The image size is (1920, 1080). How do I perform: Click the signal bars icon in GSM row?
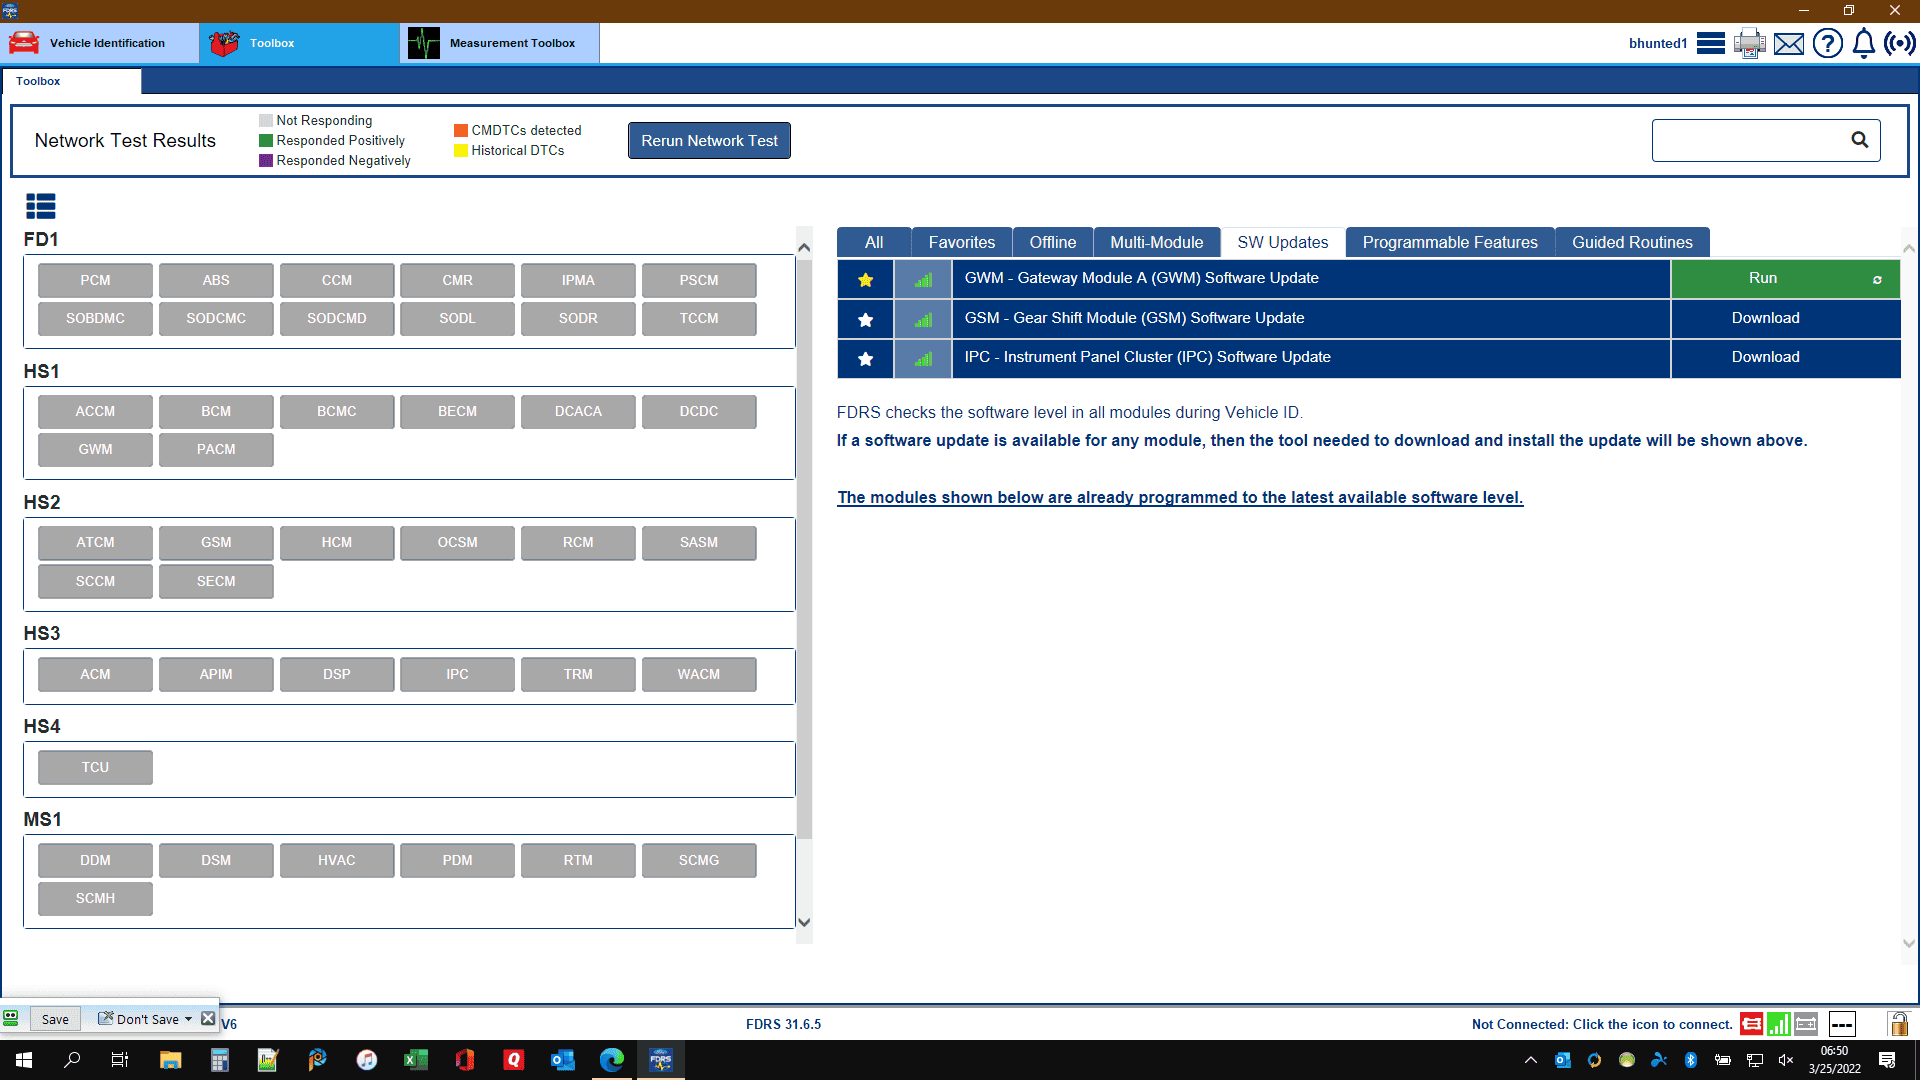click(x=923, y=319)
